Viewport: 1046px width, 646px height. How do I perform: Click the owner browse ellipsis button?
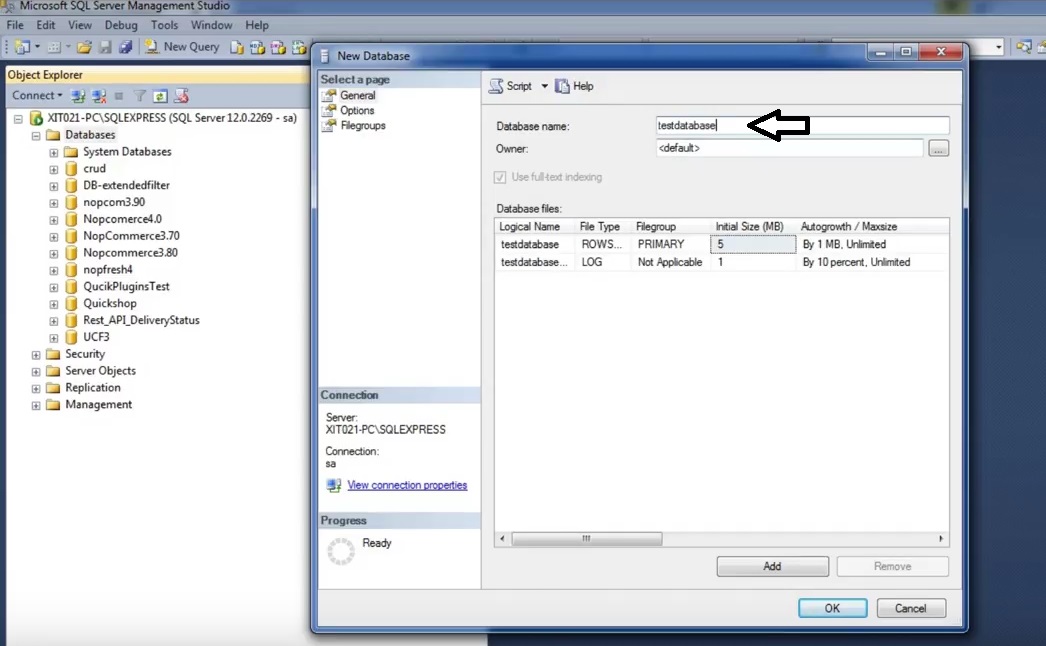pos(939,148)
